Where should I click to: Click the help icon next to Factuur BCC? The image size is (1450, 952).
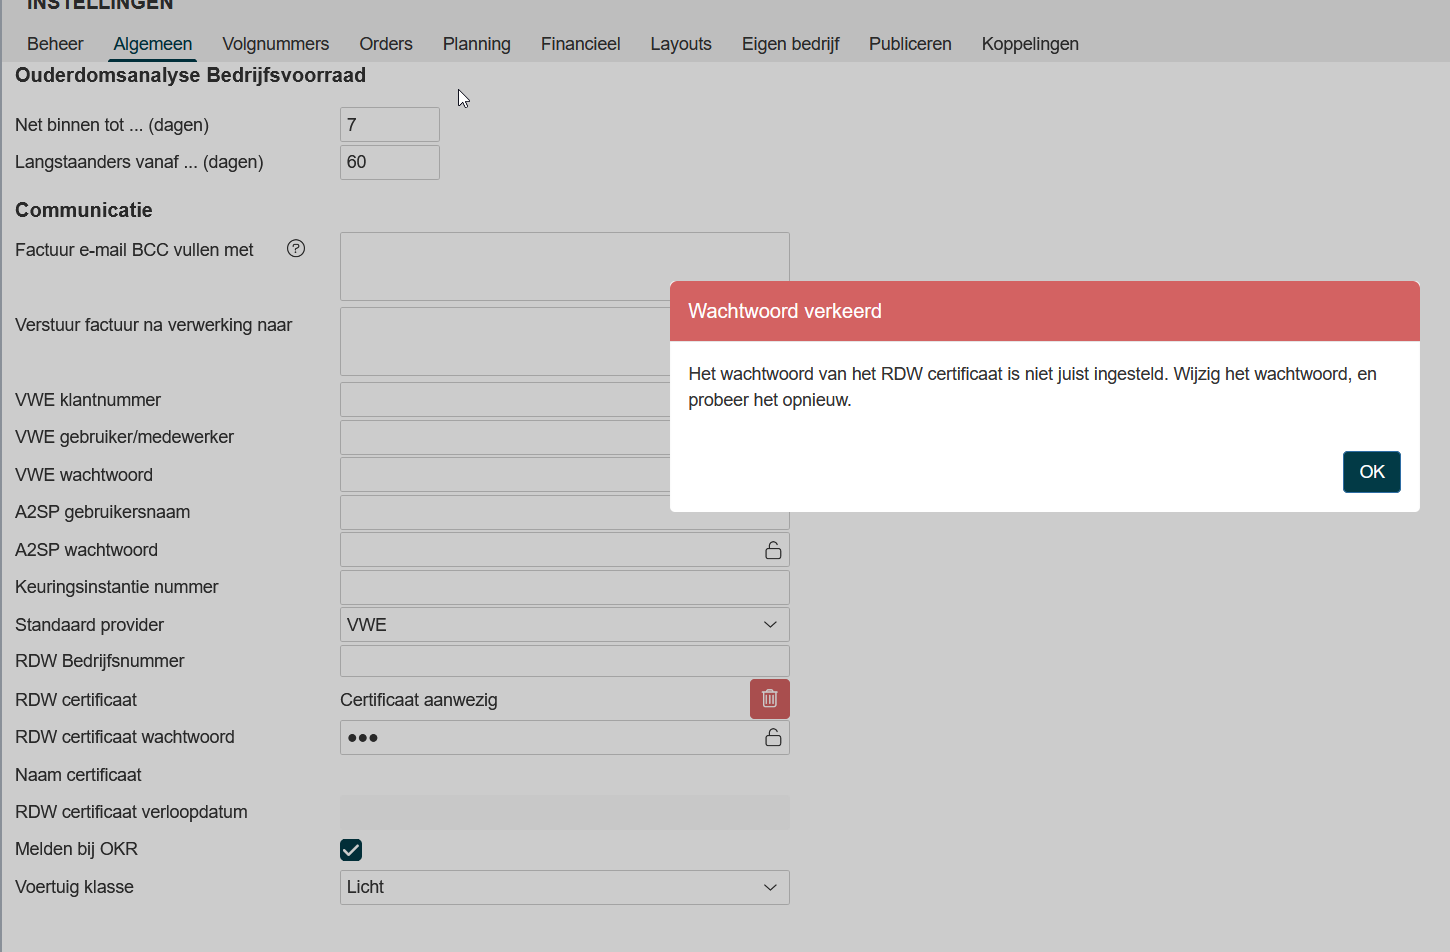pyautogui.click(x=296, y=249)
